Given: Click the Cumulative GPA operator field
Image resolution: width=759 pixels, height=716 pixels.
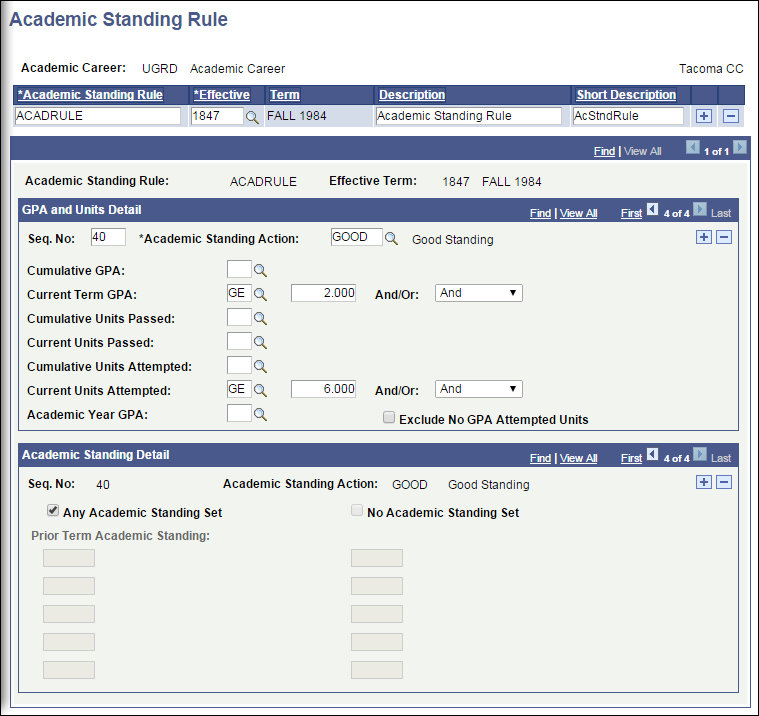Looking at the screenshot, I should (x=239, y=269).
